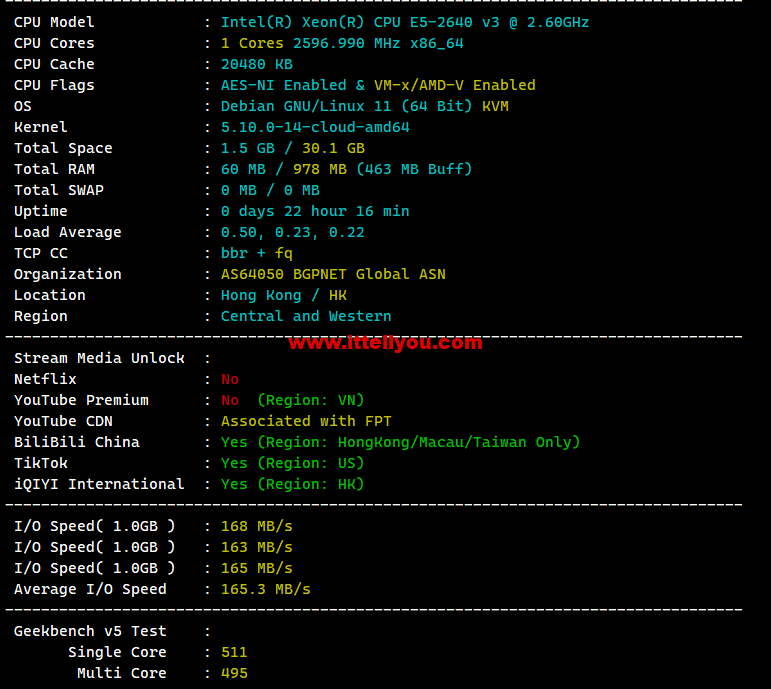This screenshot has height=689, width=771.
Task: Click the CPU Model value text
Action: pyautogui.click(x=405, y=22)
